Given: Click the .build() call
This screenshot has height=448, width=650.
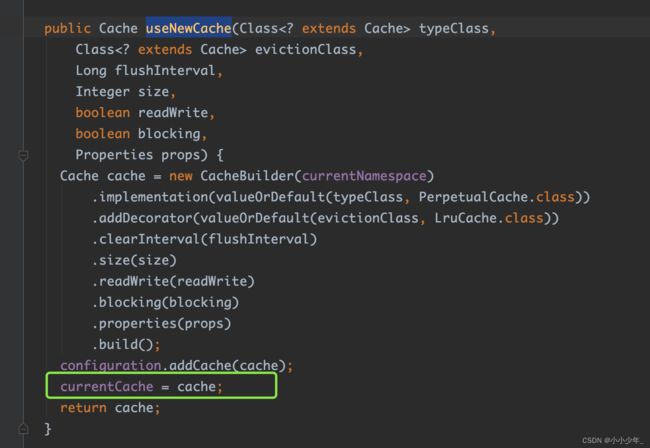Looking at the screenshot, I should (126, 345).
